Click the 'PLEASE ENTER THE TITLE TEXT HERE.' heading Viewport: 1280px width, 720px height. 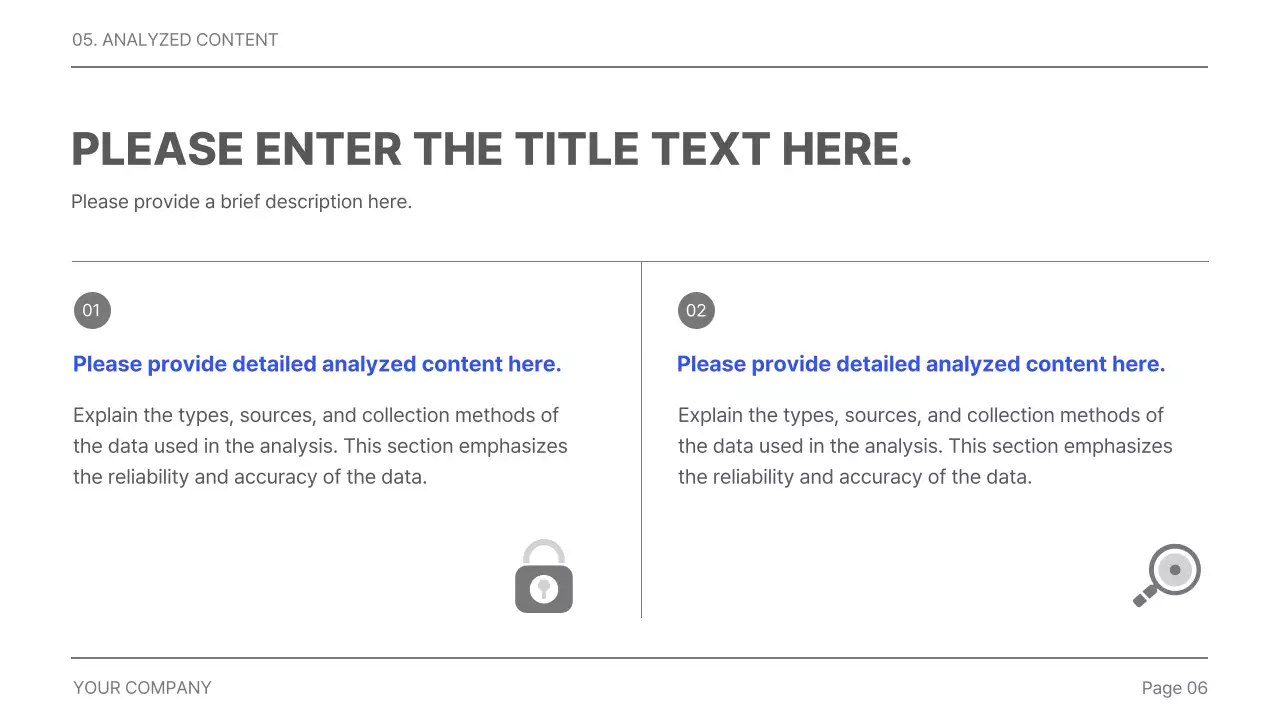[491, 149]
